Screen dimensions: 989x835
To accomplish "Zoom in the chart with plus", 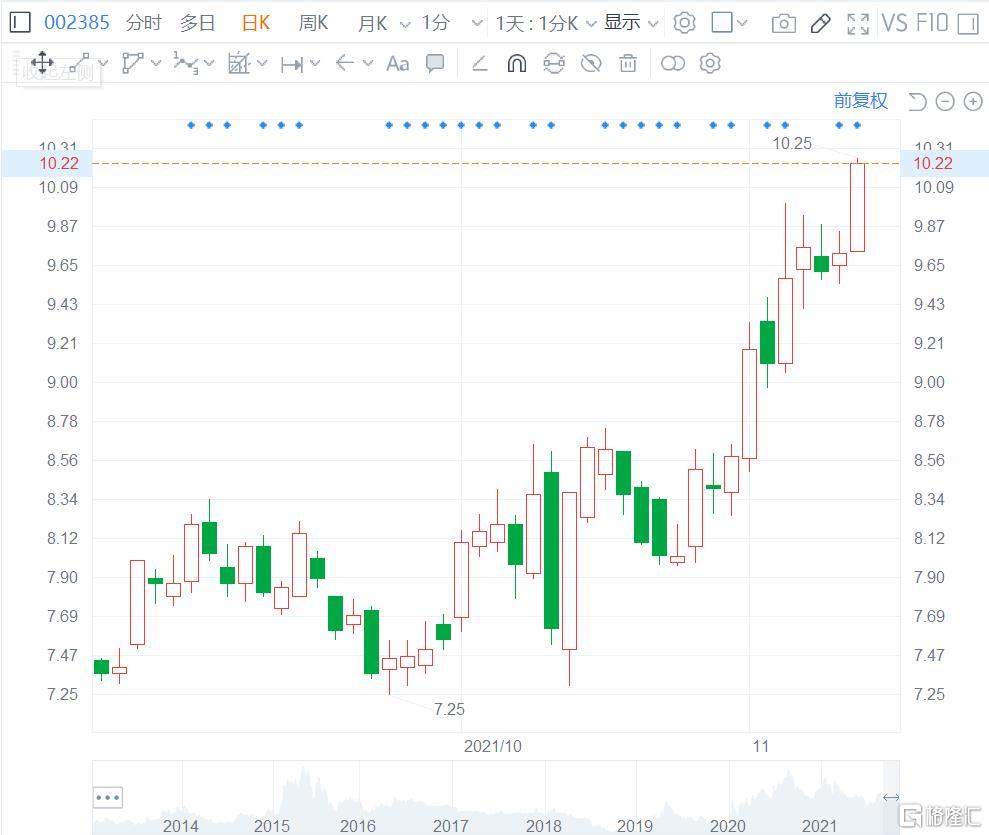I will point(973,102).
